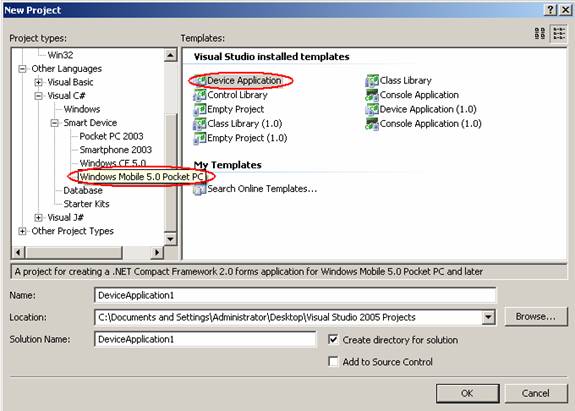Uncheck Create directory for solution
575x411 pixels.
click(x=333, y=340)
